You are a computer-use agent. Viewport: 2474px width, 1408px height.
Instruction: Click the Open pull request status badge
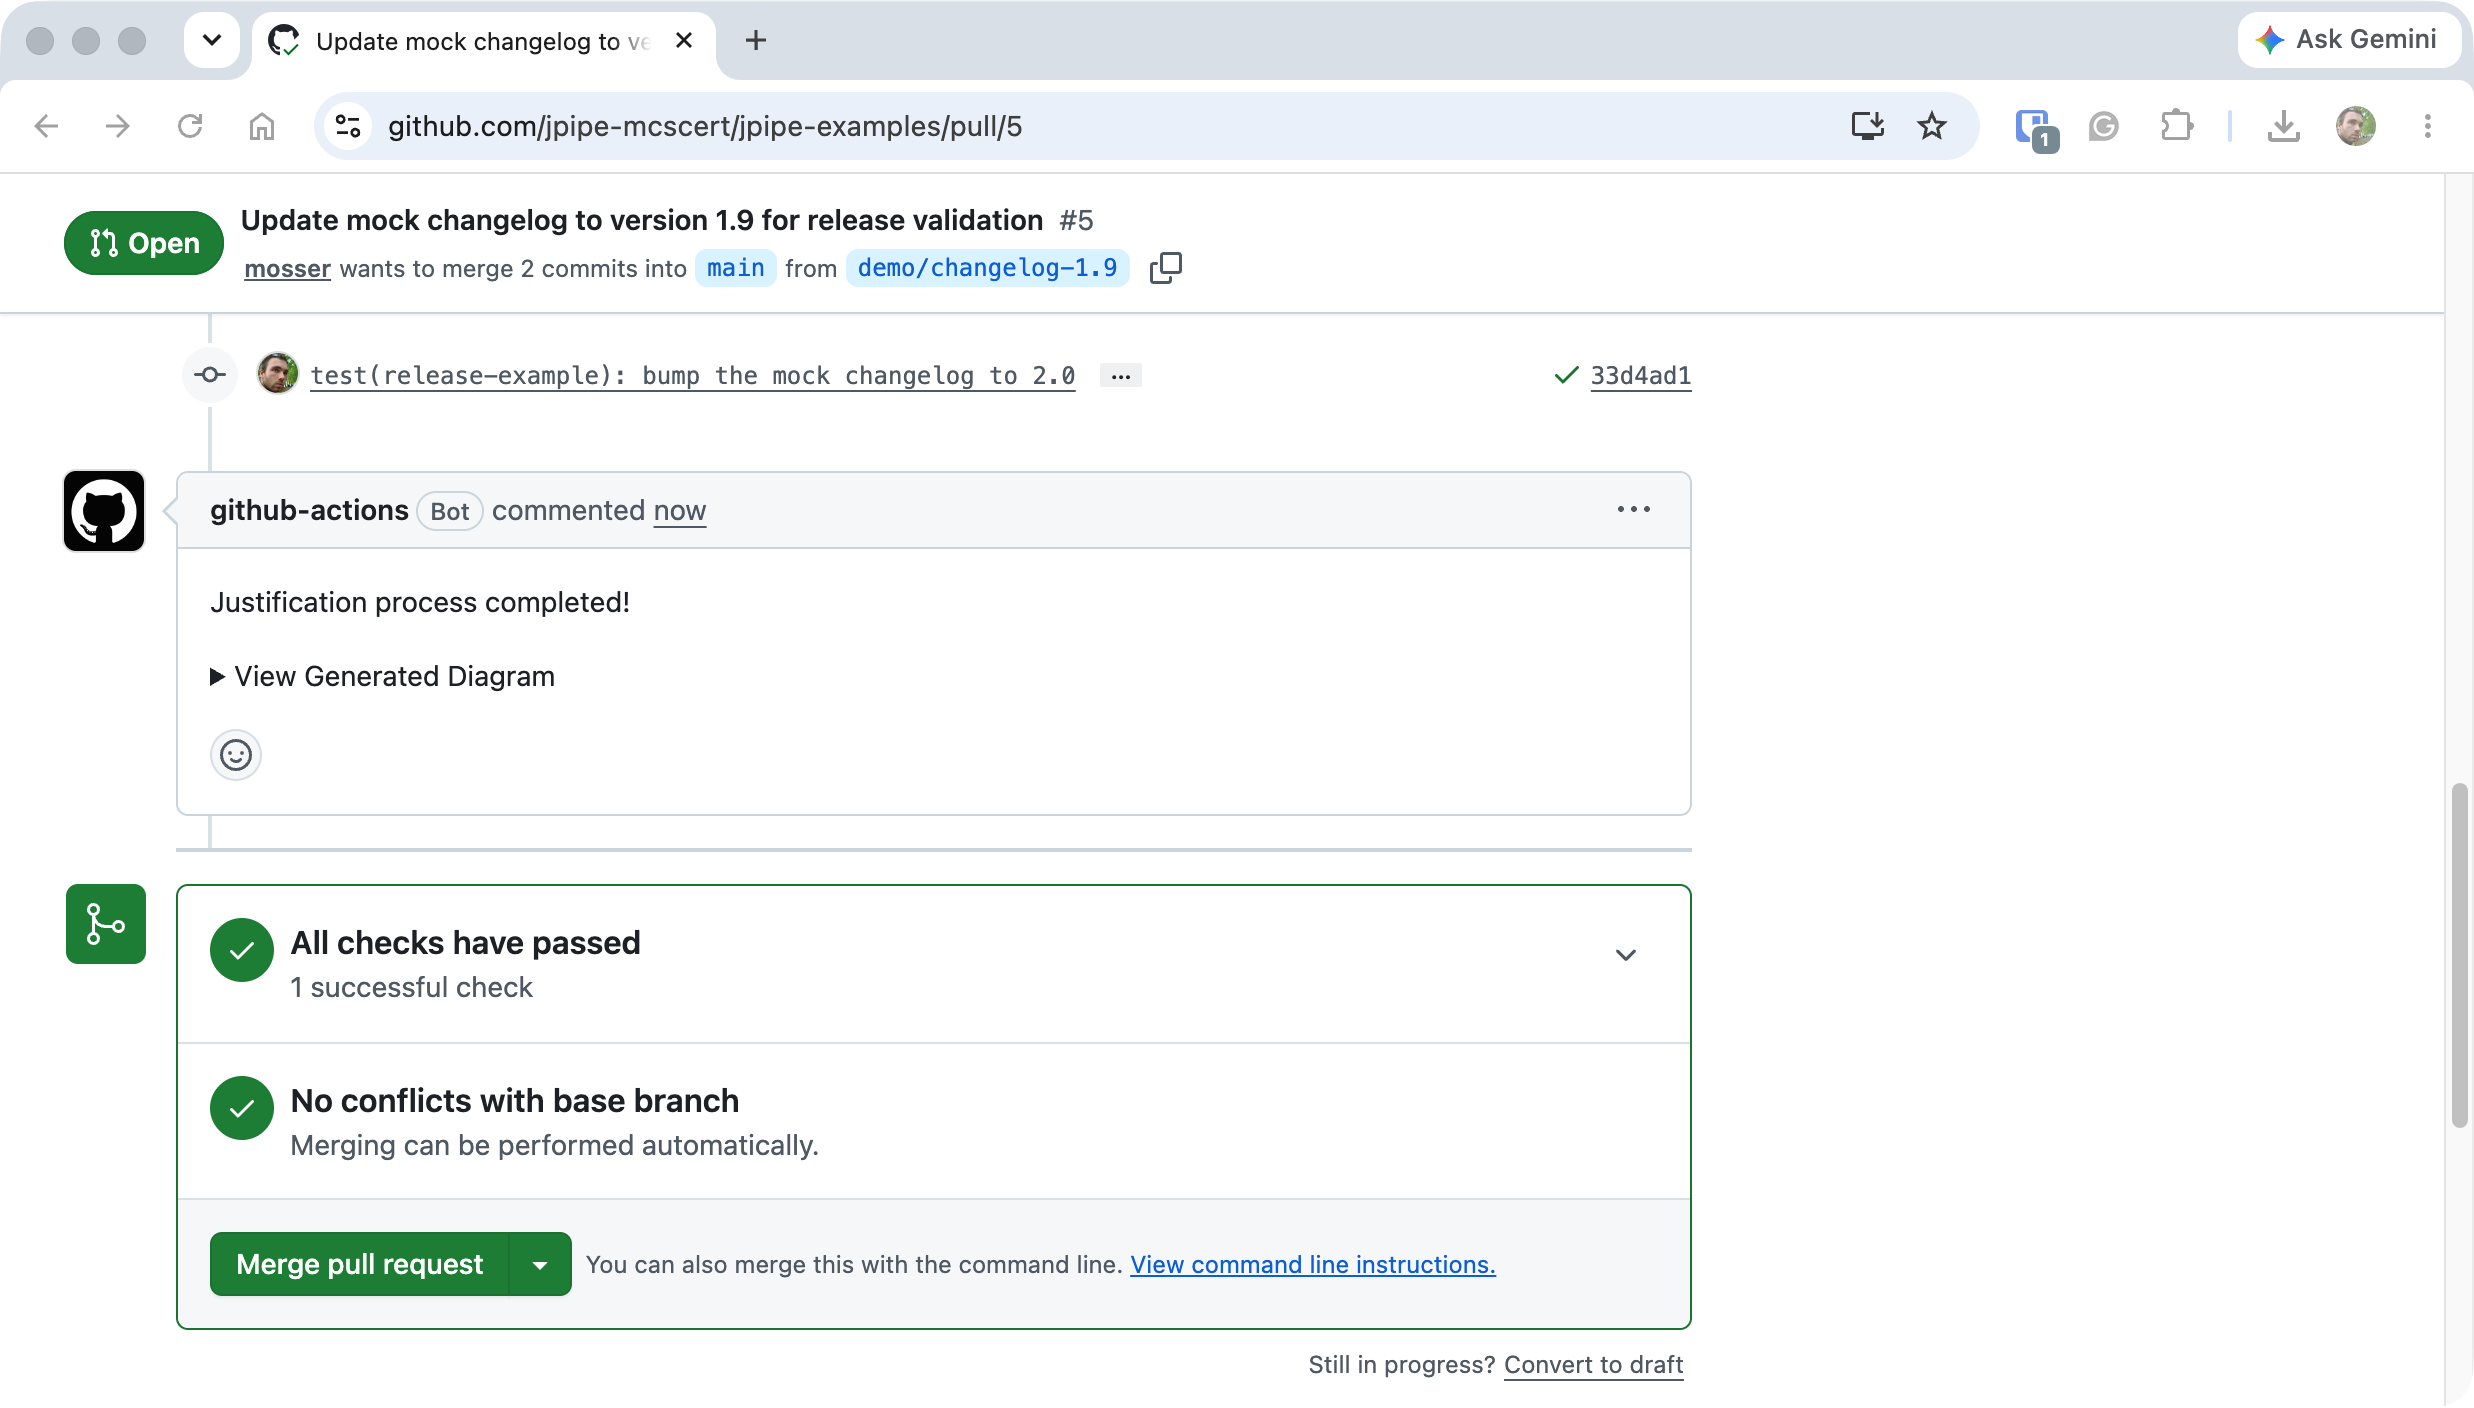click(x=144, y=243)
